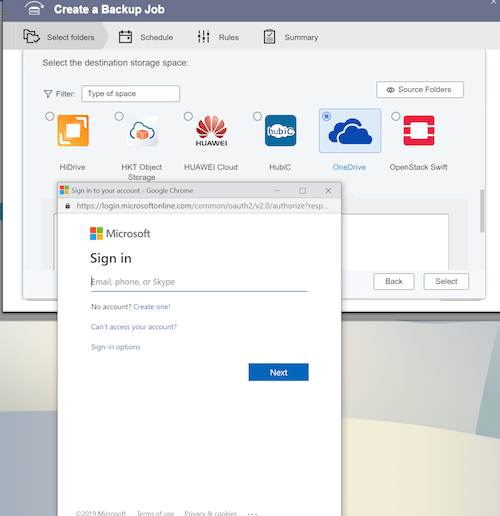Click the OneDrive cloud icon
Screen dimensions: 500x516
[350, 131]
